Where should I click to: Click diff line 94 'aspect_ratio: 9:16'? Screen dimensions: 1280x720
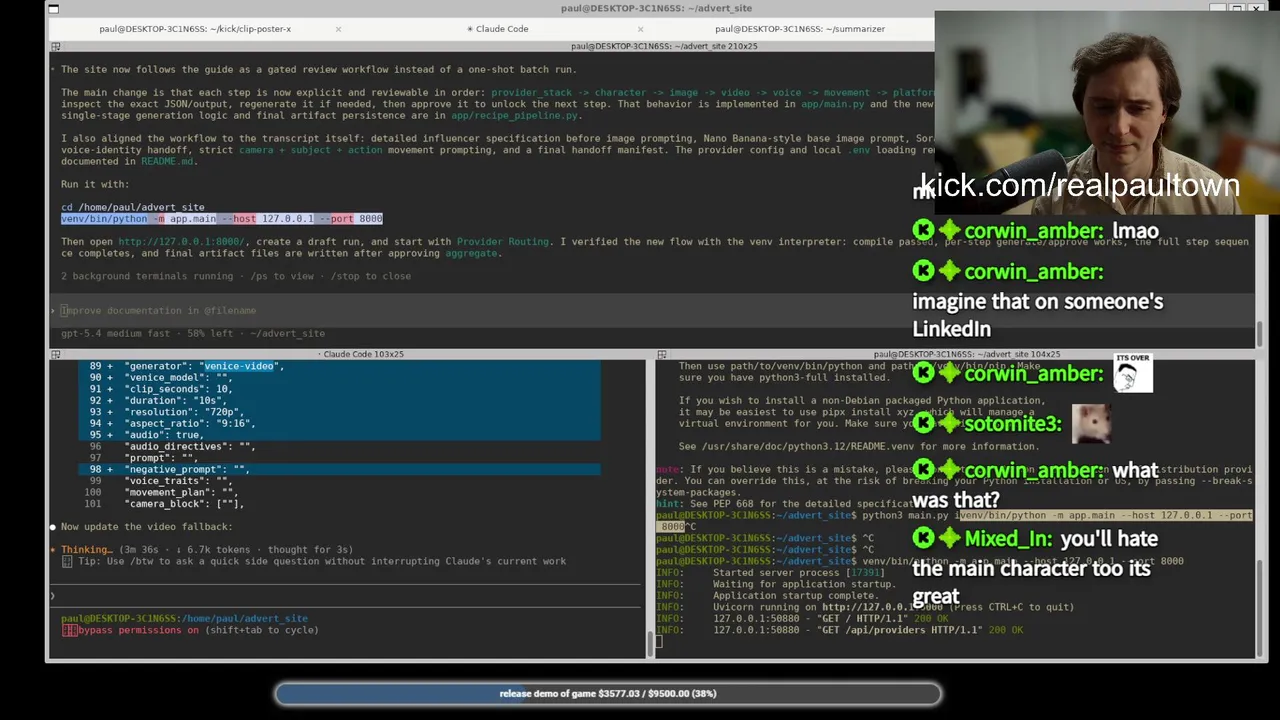point(340,424)
